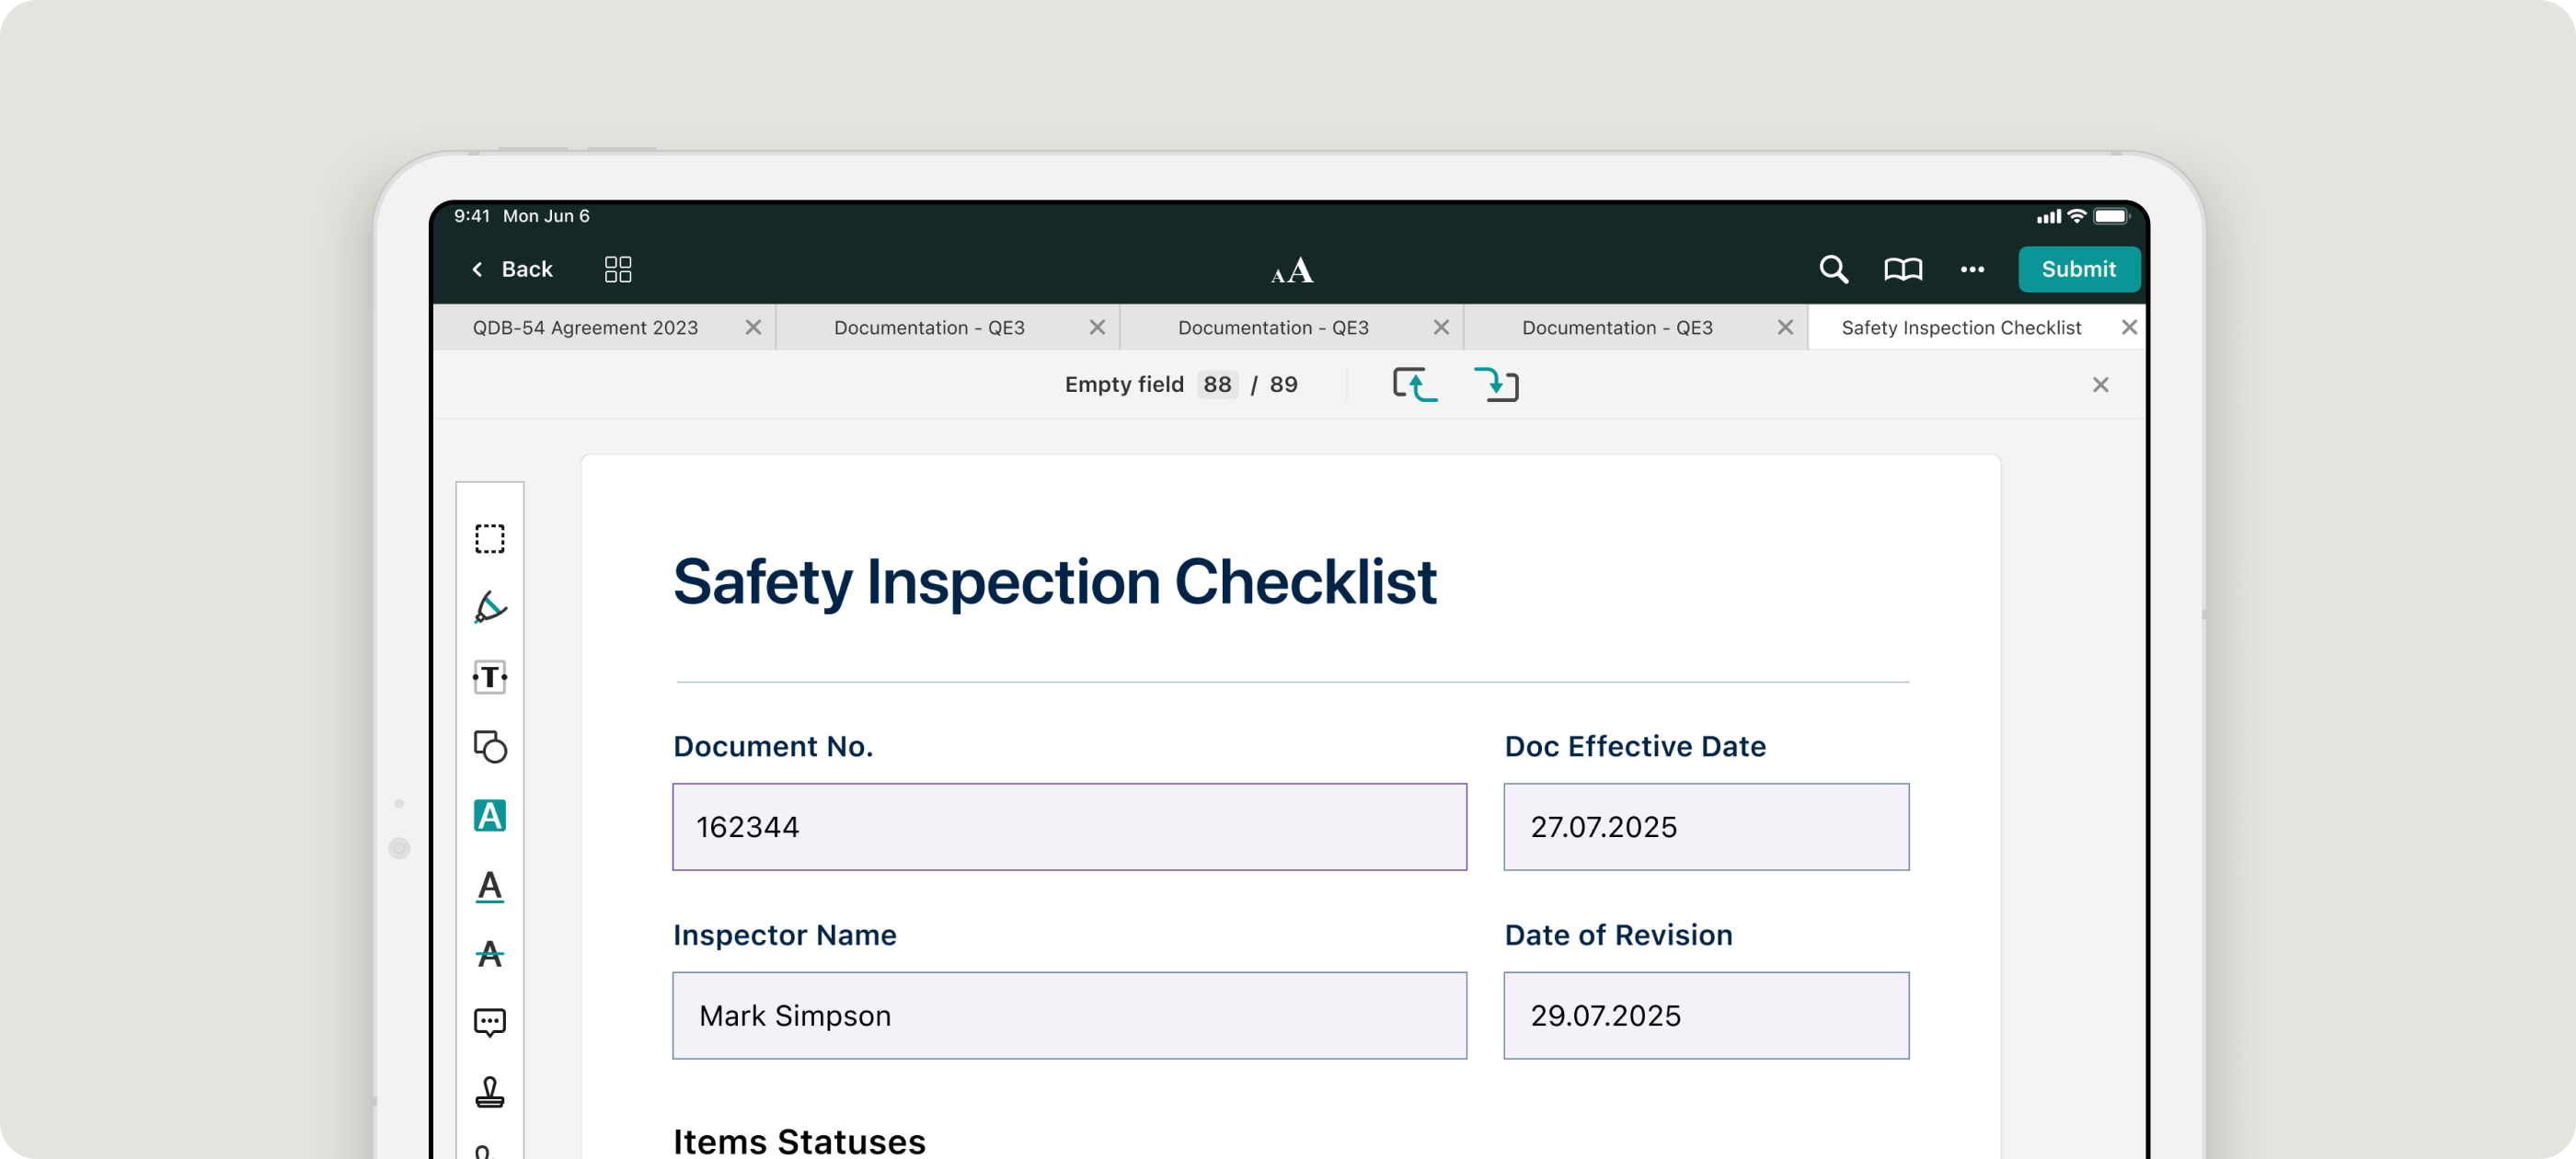
Task: Open search in document
Action: [1833, 269]
